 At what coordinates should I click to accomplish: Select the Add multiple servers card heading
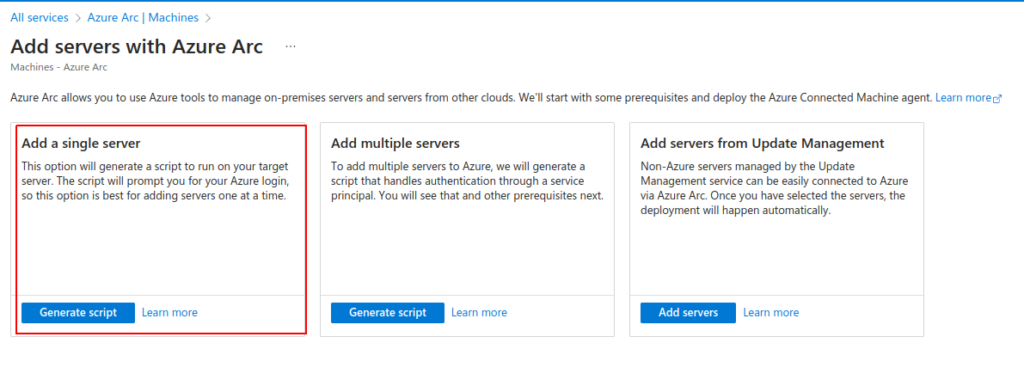(396, 143)
